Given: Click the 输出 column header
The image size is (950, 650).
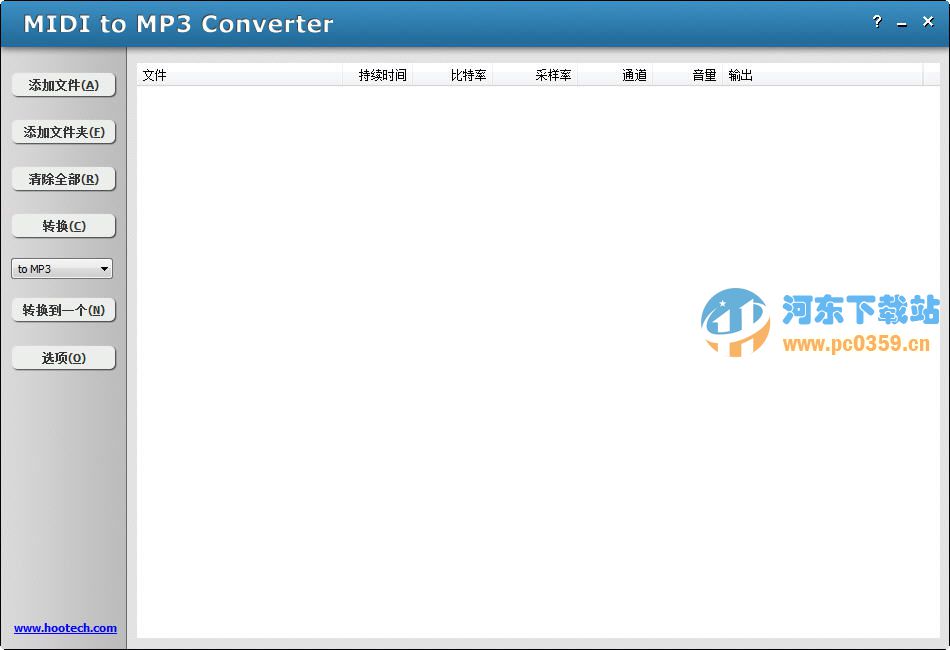Looking at the screenshot, I should (x=741, y=74).
